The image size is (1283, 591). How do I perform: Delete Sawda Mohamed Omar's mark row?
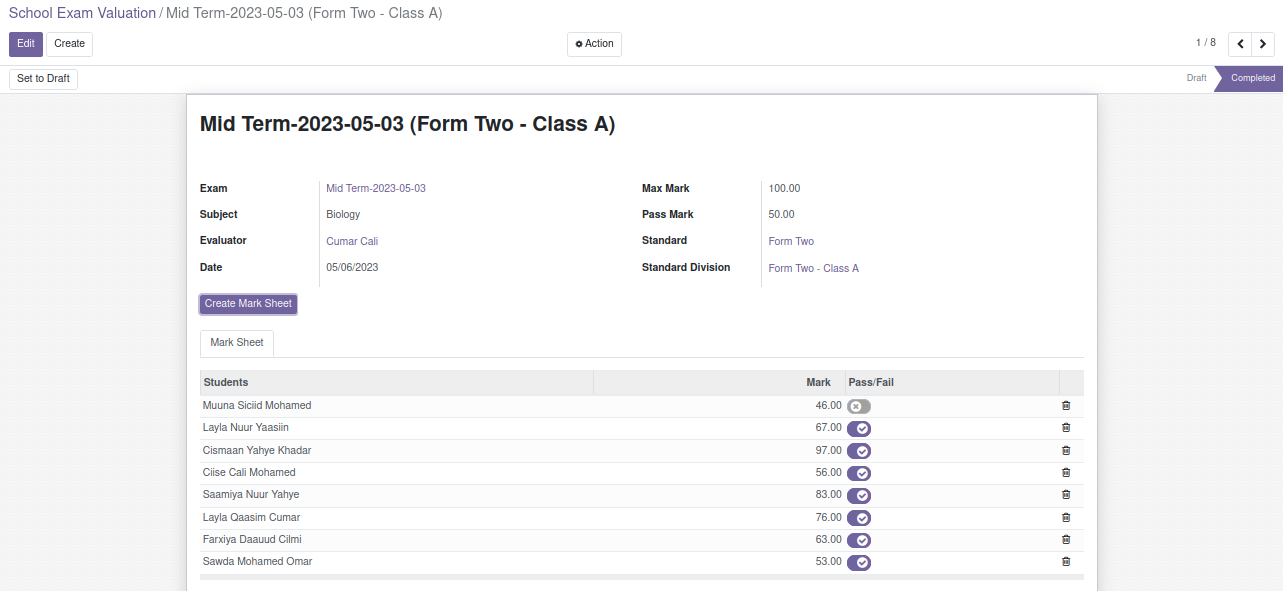coord(1065,562)
